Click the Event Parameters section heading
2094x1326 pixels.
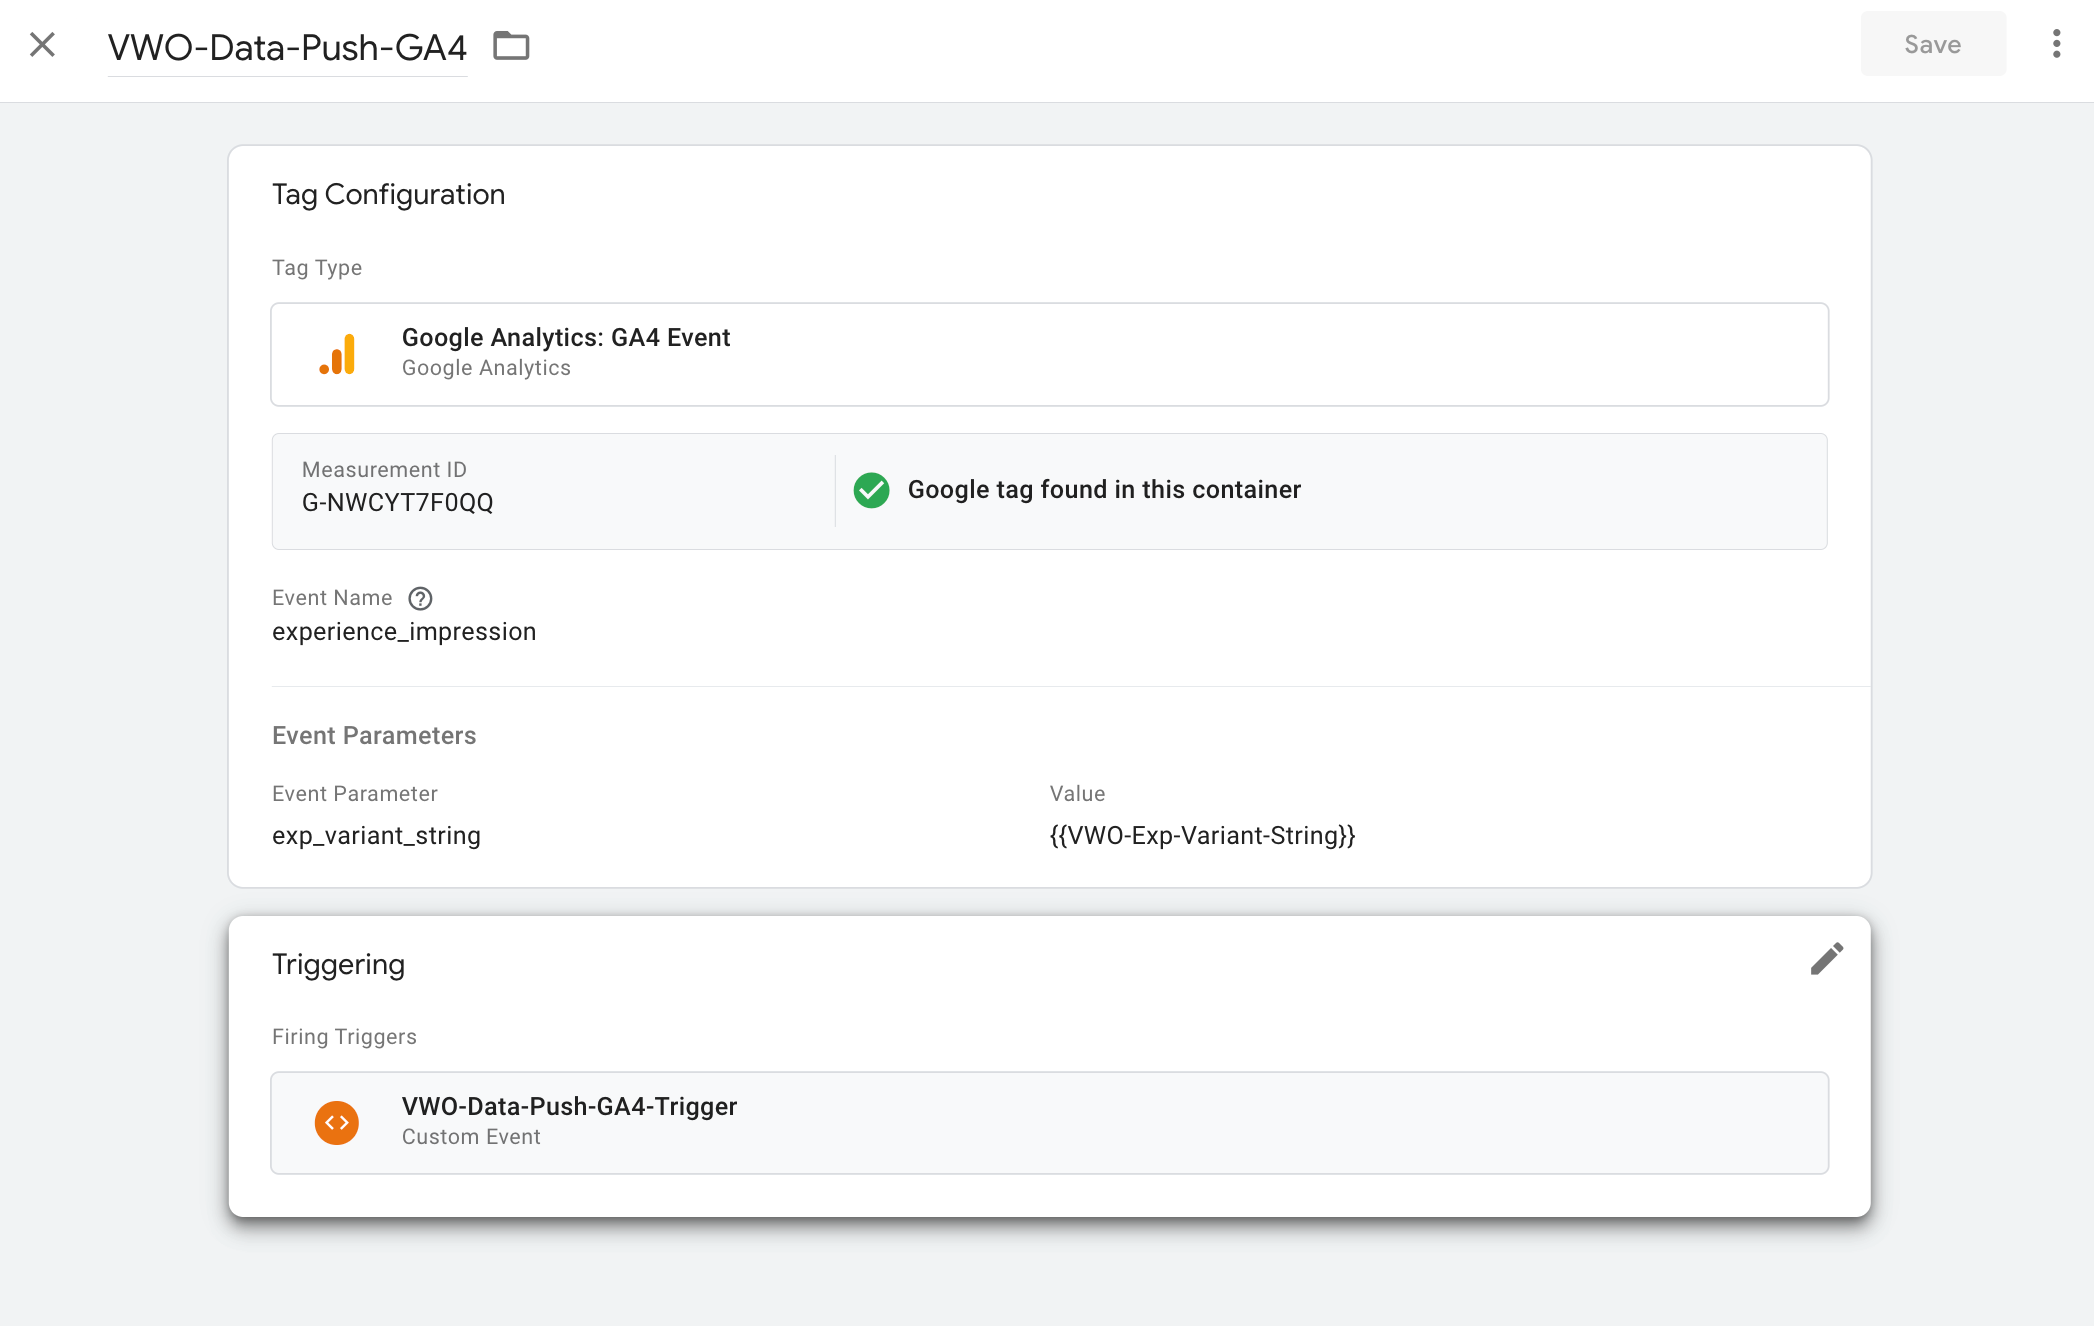[x=374, y=736]
